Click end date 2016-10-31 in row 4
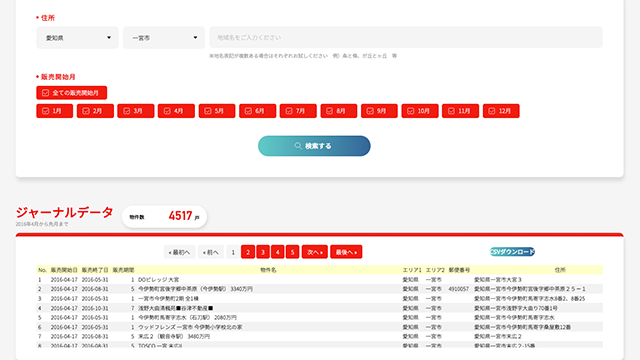640x360 pixels. click(95, 308)
